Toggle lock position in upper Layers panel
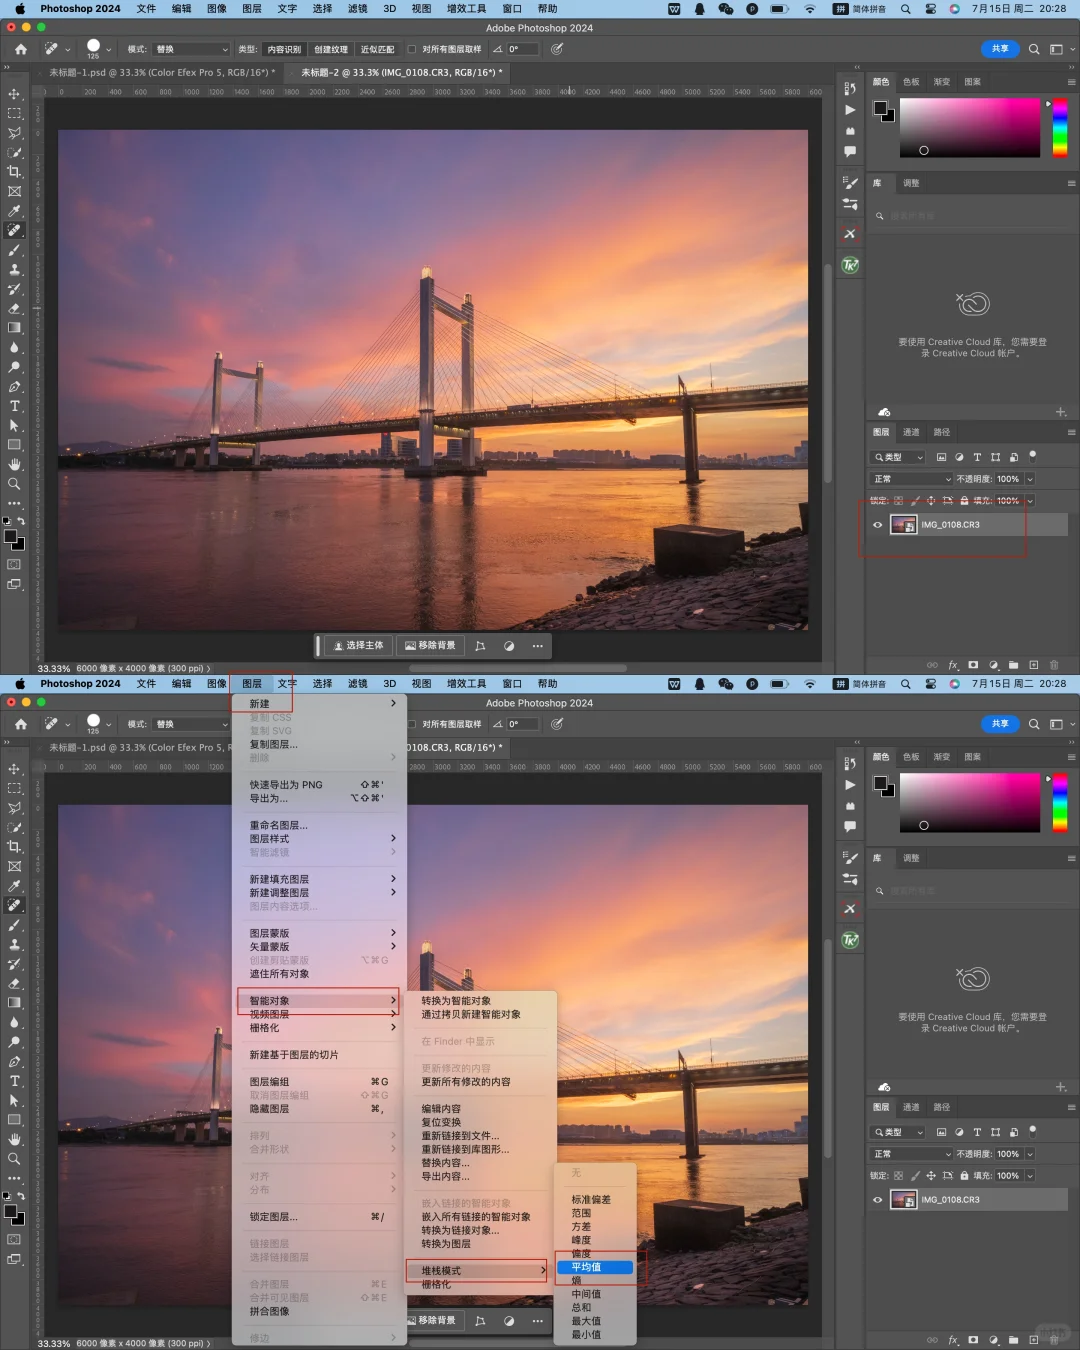 click(931, 501)
